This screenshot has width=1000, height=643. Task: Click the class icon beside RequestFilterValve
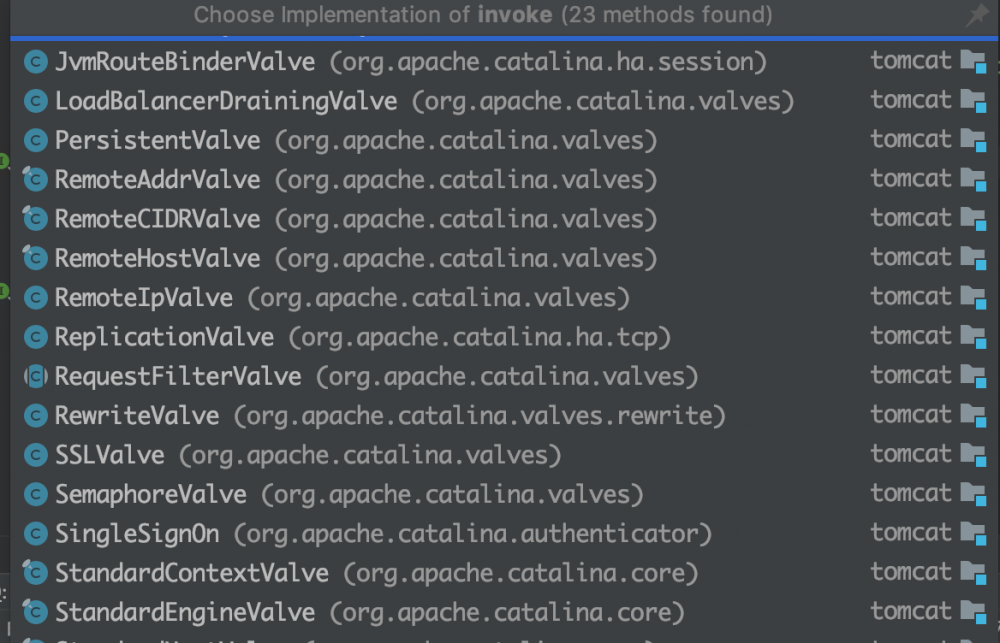[x=36, y=377]
